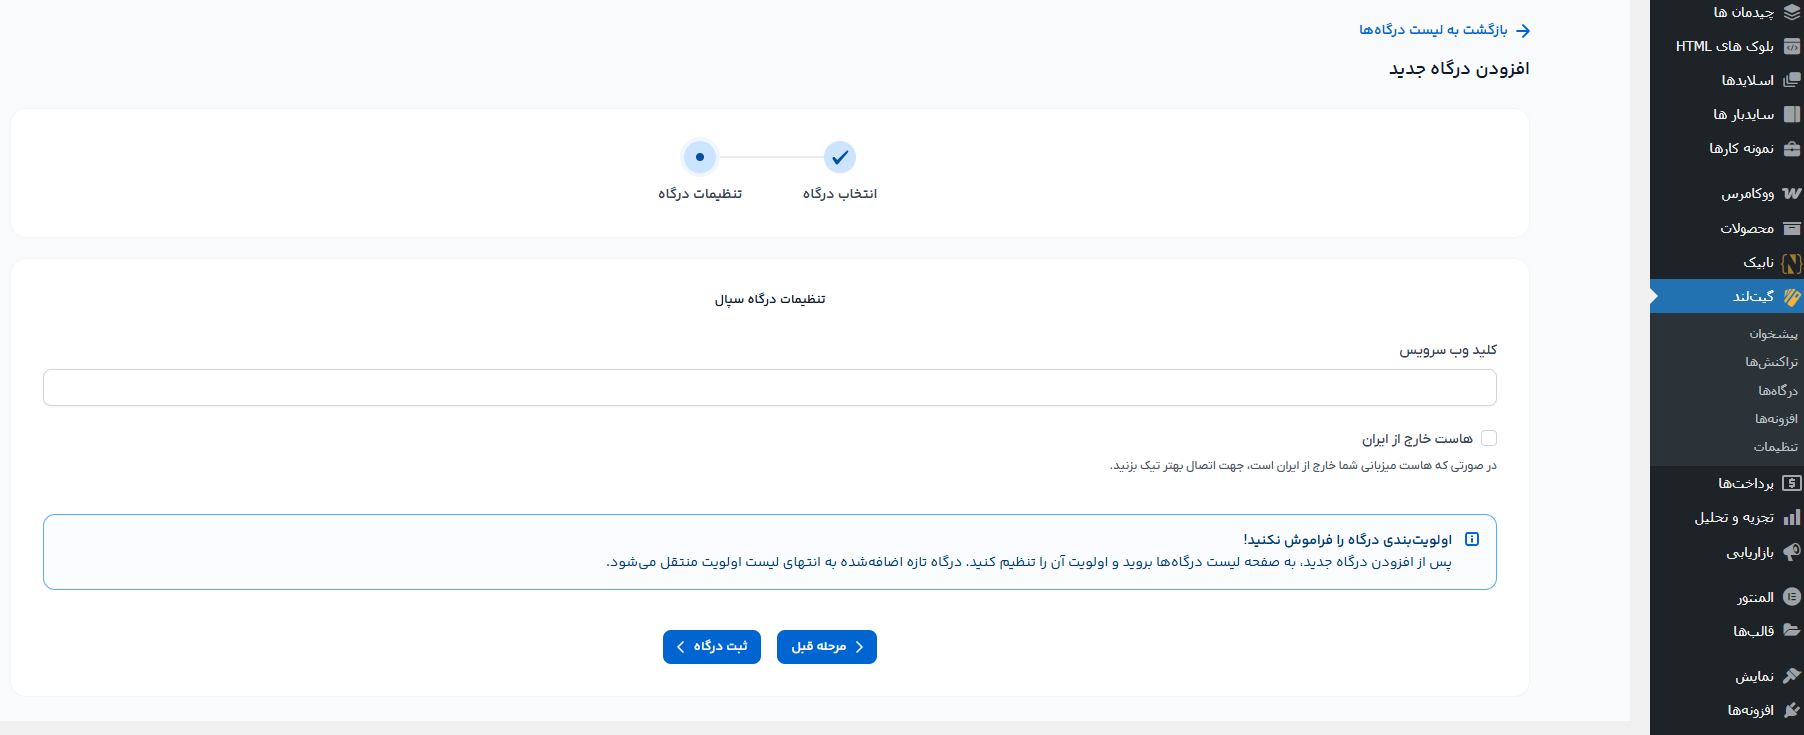Click the اولویت‌بندی درگاه را فراموش نکنید notice title
This screenshot has height=735, width=1804.
pos(1347,540)
